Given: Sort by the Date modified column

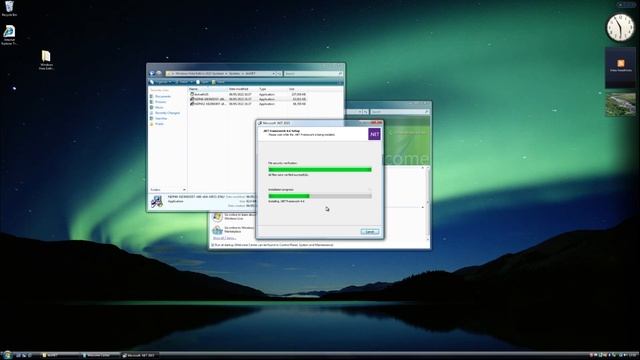Looking at the screenshot, I should 243,89.
